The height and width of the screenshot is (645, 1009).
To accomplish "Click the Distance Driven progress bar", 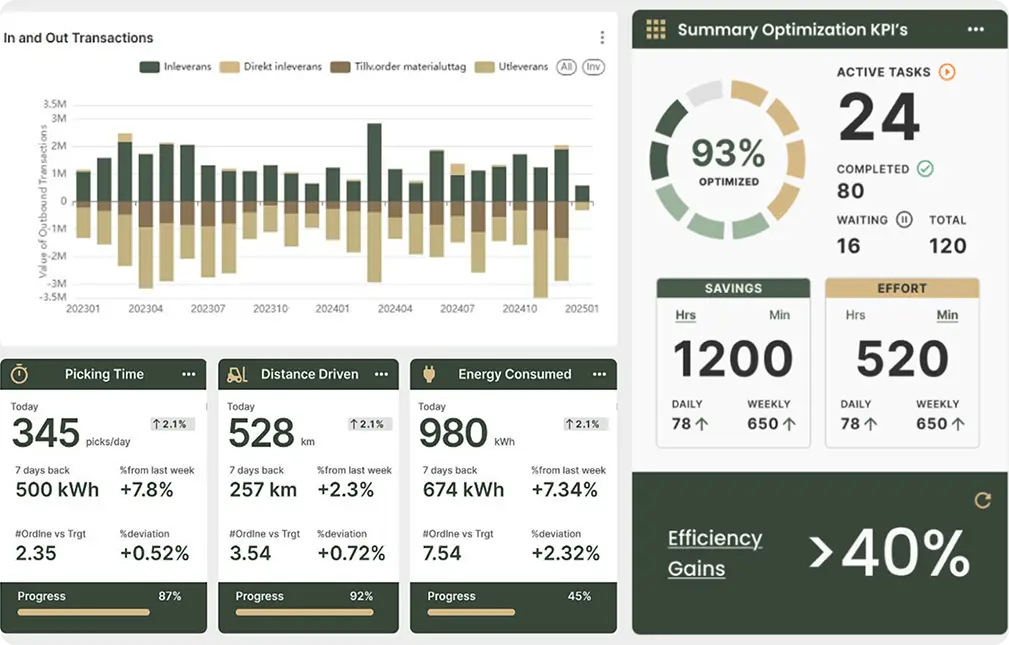I will (304, 612).
